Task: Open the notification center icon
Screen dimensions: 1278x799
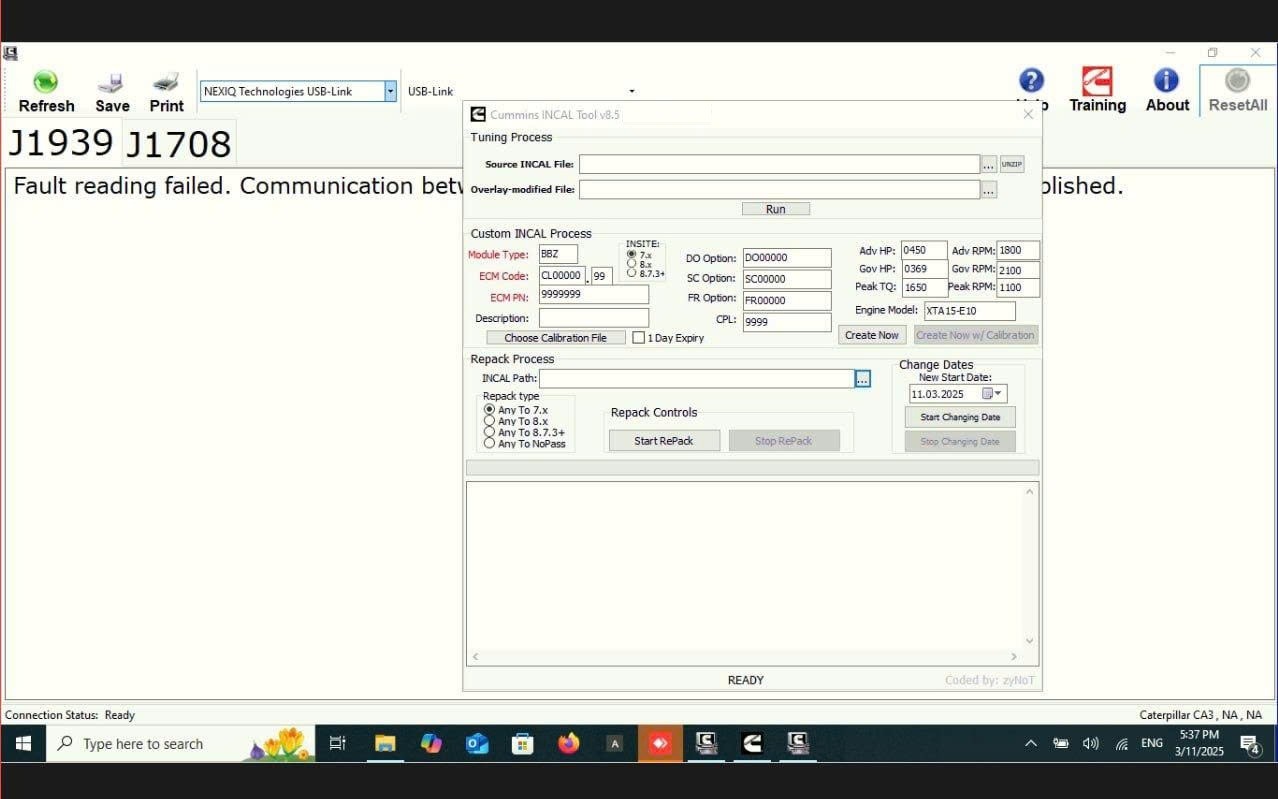Action: (x=1250, y=744)
